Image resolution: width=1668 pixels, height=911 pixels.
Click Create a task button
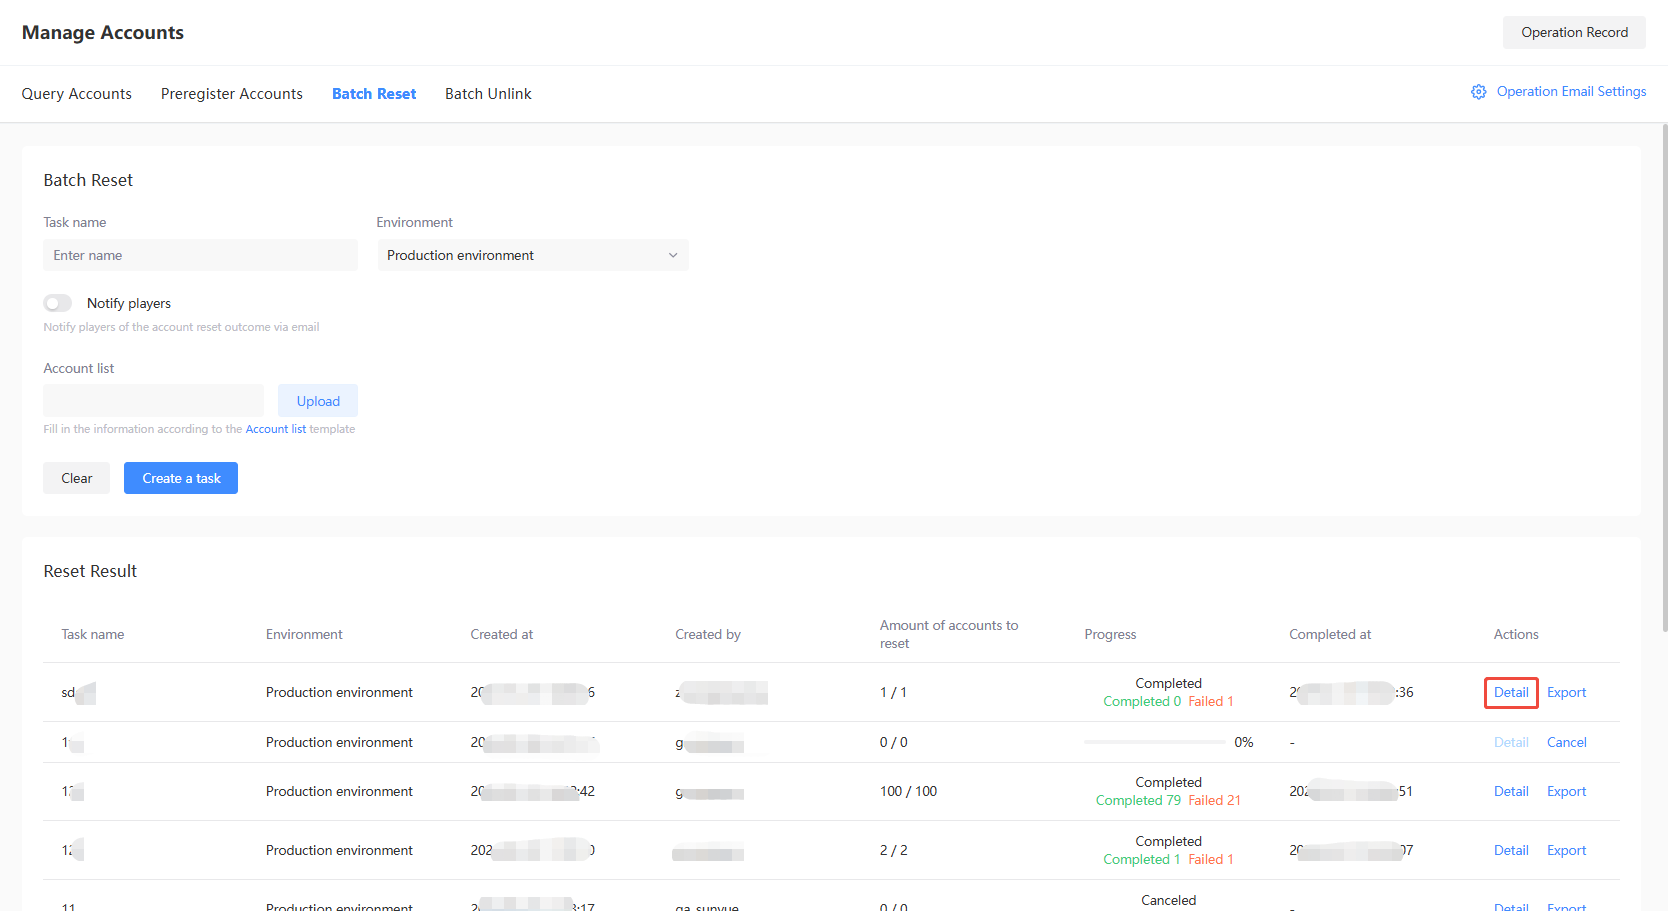[x=181, y=478]
